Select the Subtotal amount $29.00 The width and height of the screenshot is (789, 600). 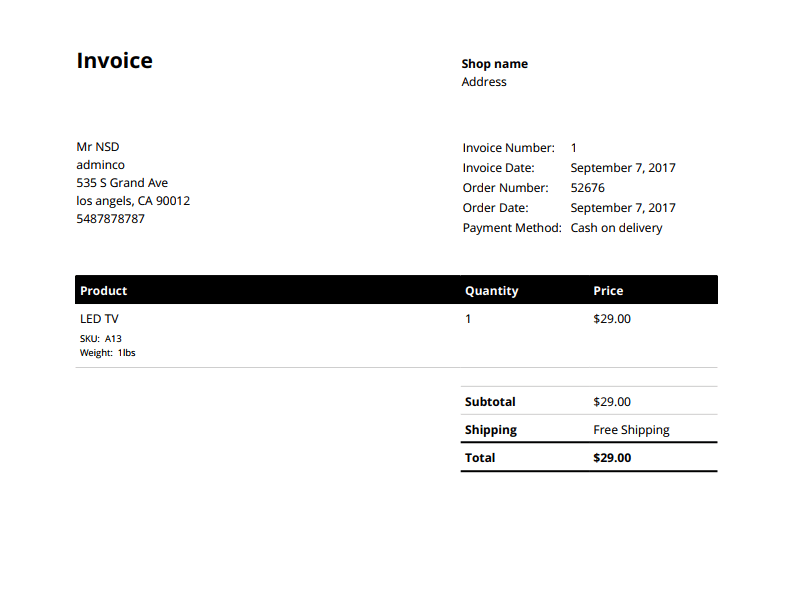pyautogui.click(x=612, y=402)
